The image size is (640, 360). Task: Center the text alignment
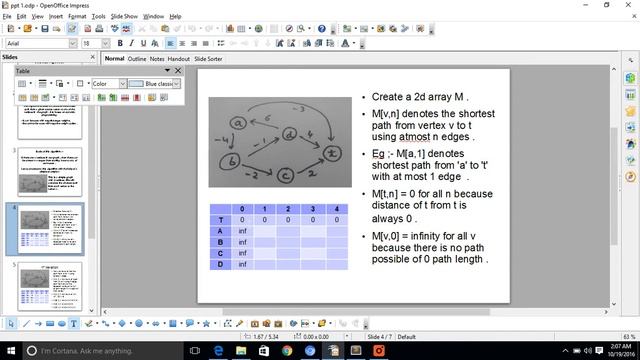(182, 43)
